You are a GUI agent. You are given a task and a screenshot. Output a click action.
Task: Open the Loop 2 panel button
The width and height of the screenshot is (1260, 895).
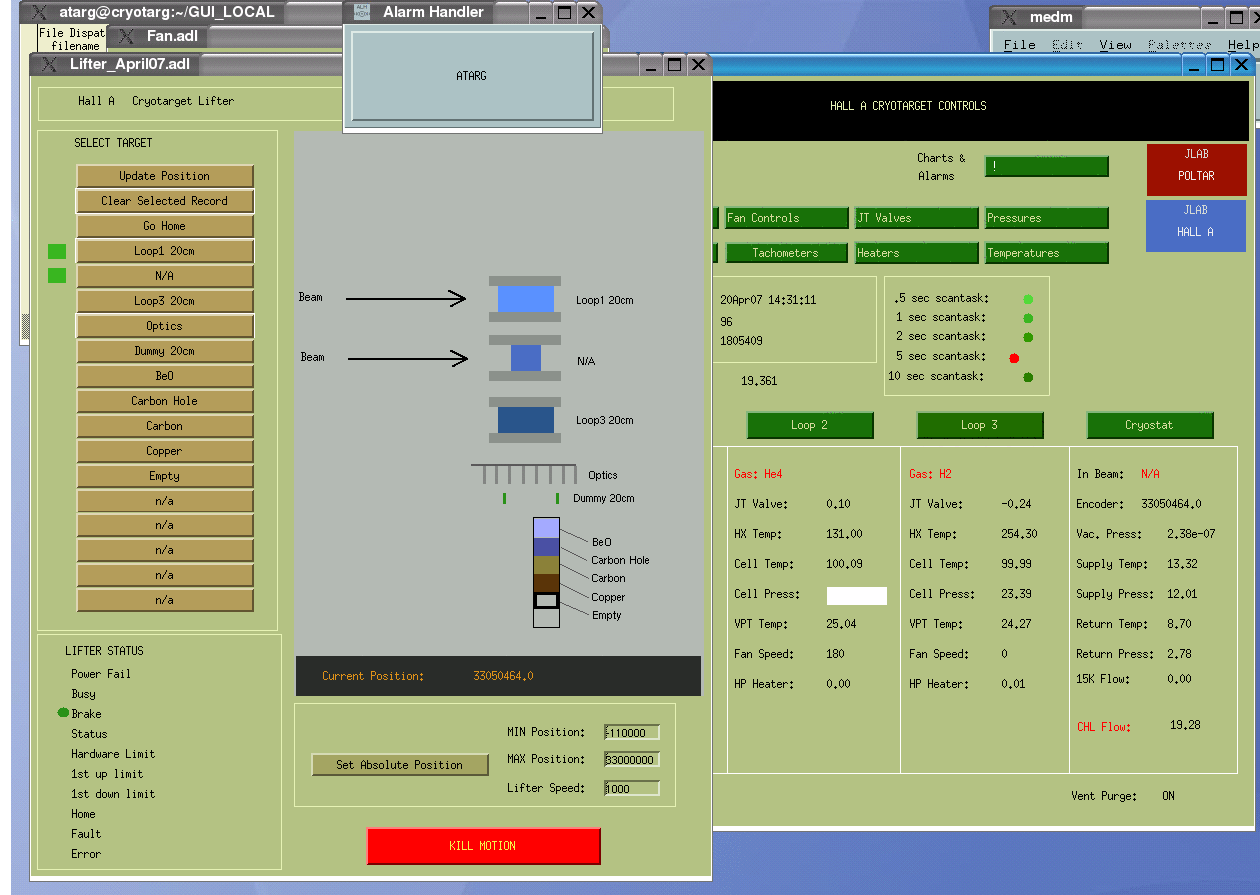(810, 425)
